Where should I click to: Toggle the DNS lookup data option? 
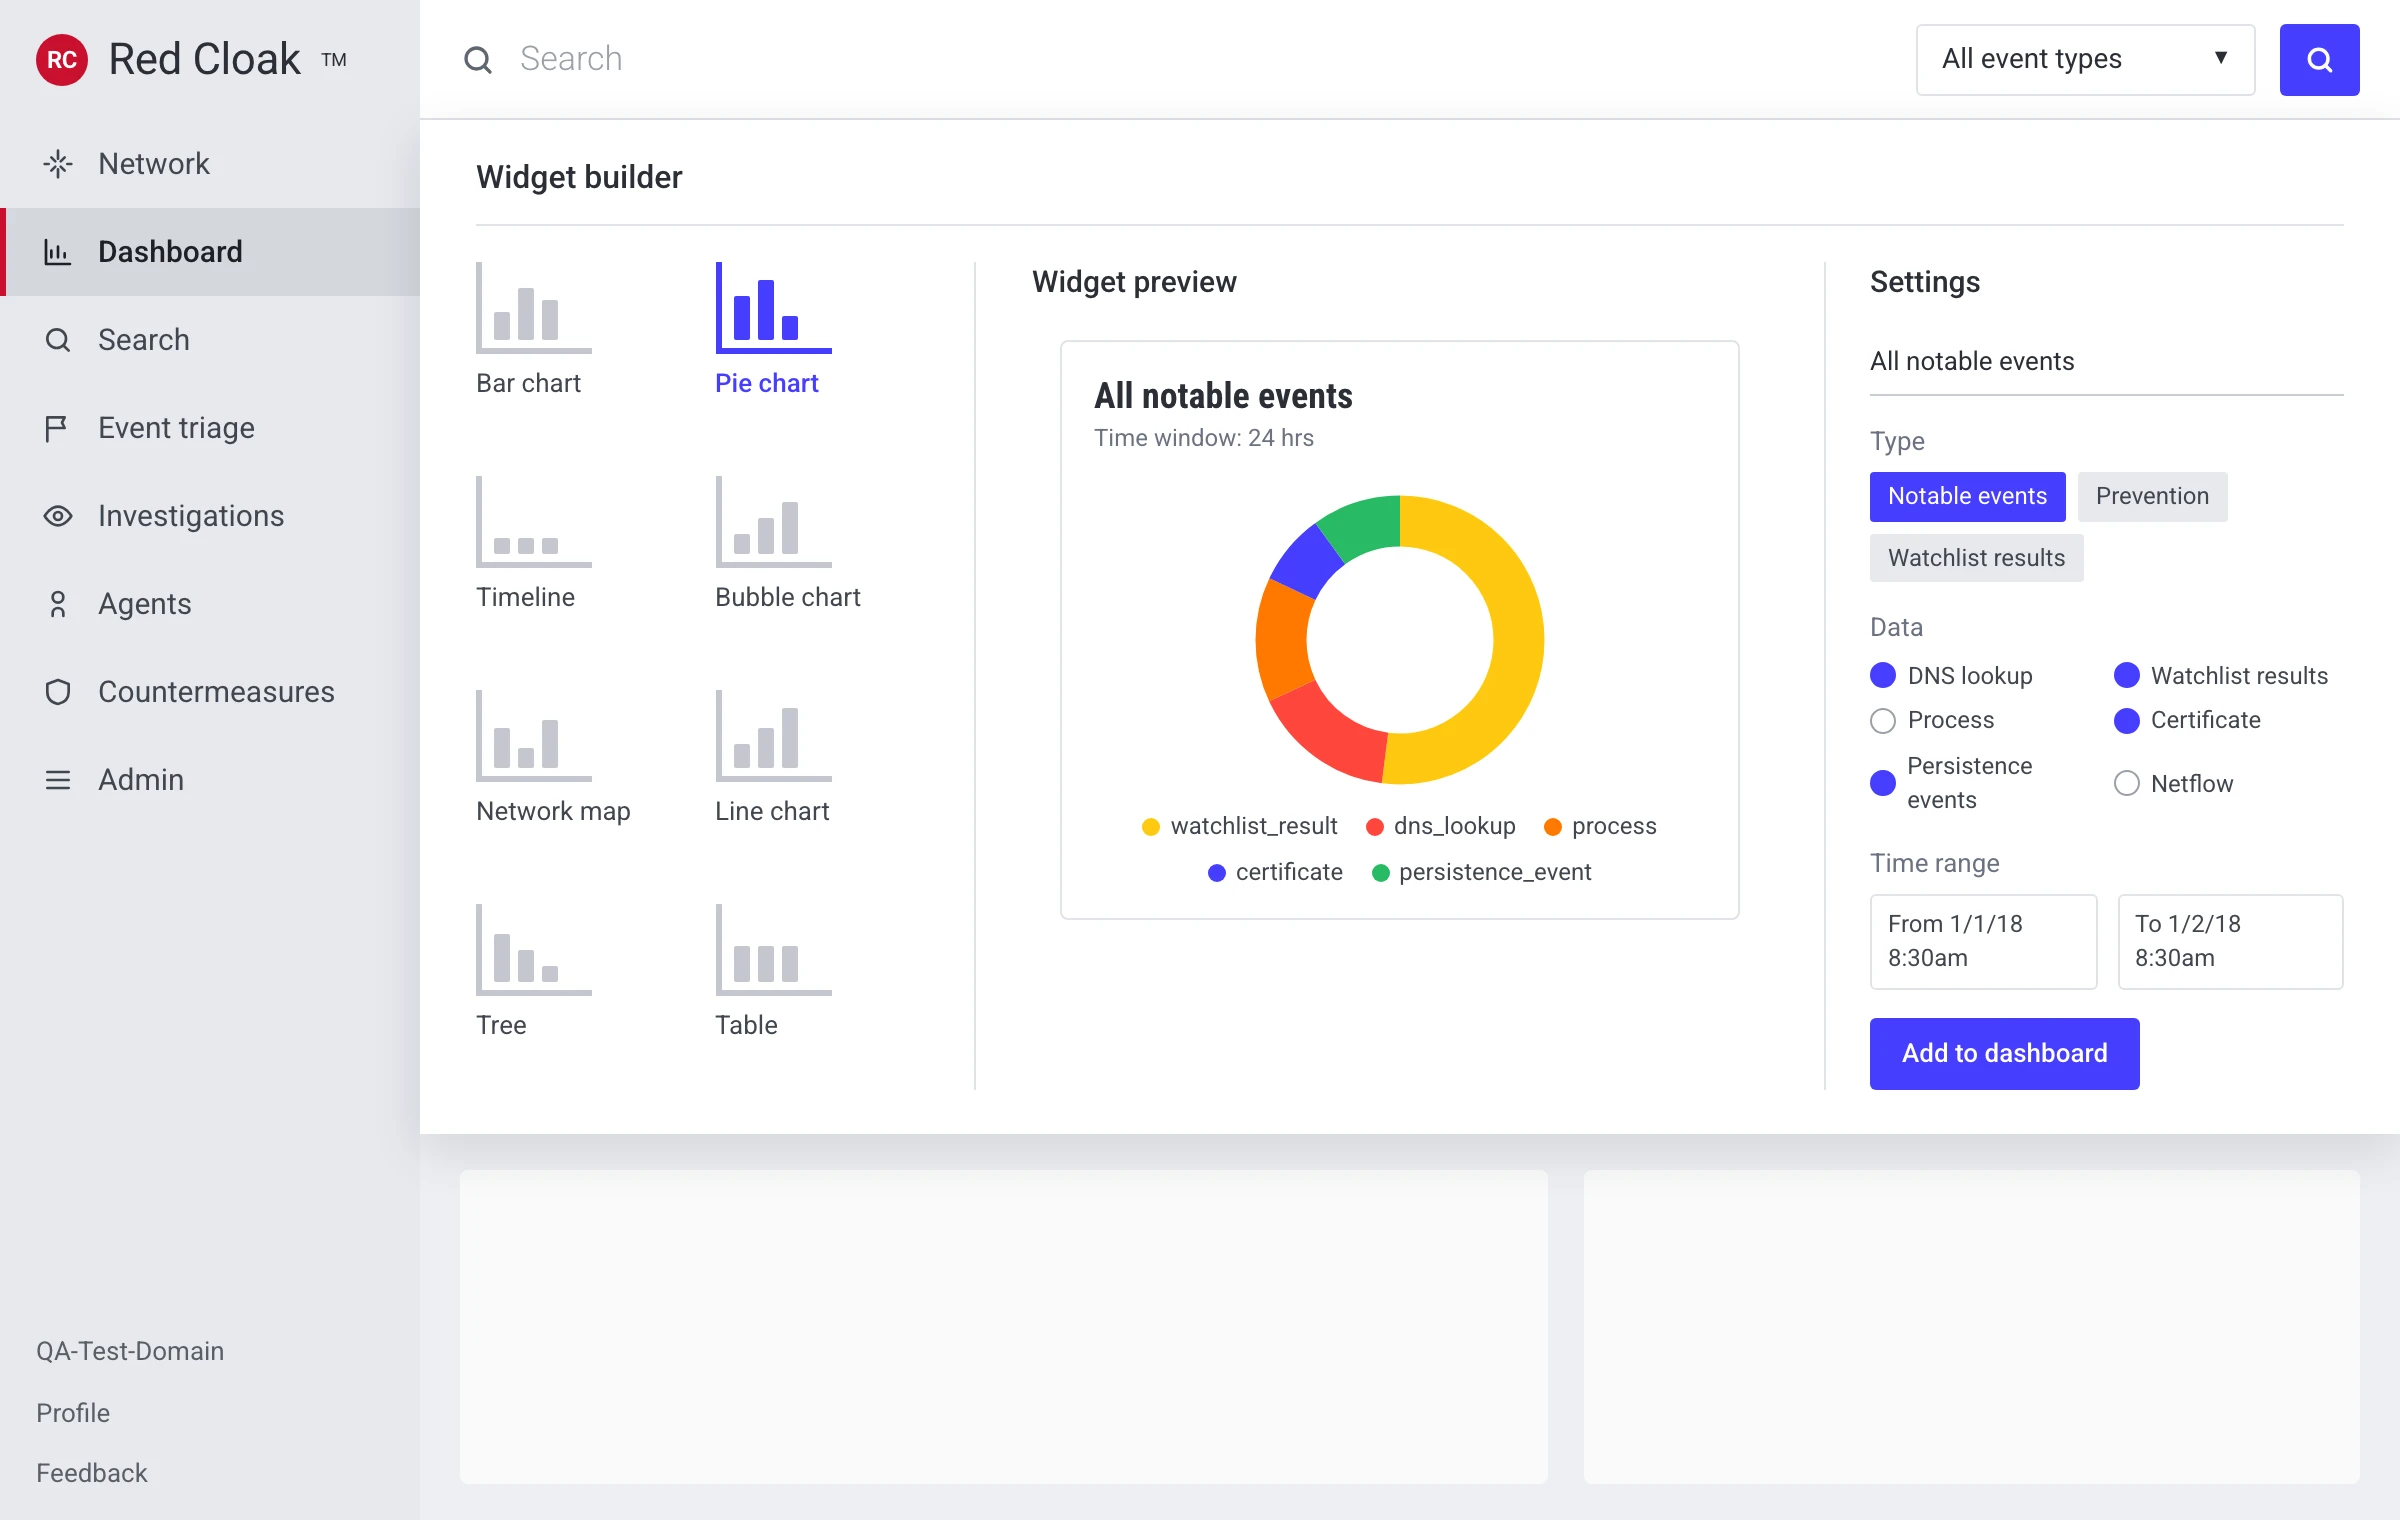pyautogui.click(x=1883, y=676)
